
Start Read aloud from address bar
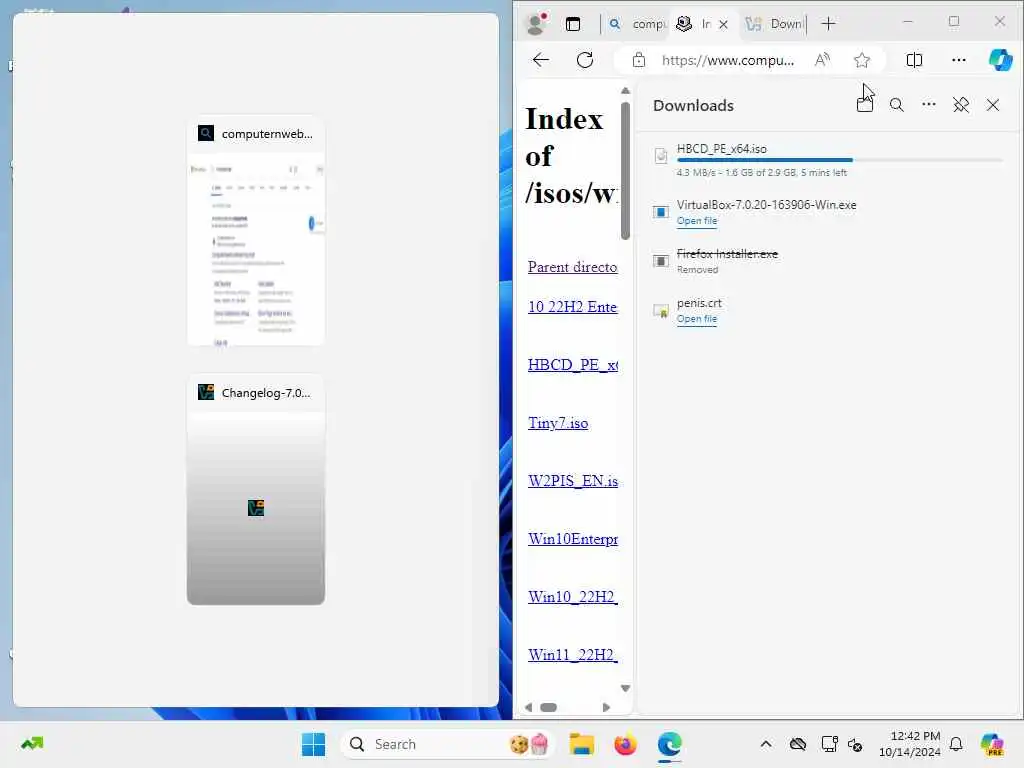(x=822, y=60)
